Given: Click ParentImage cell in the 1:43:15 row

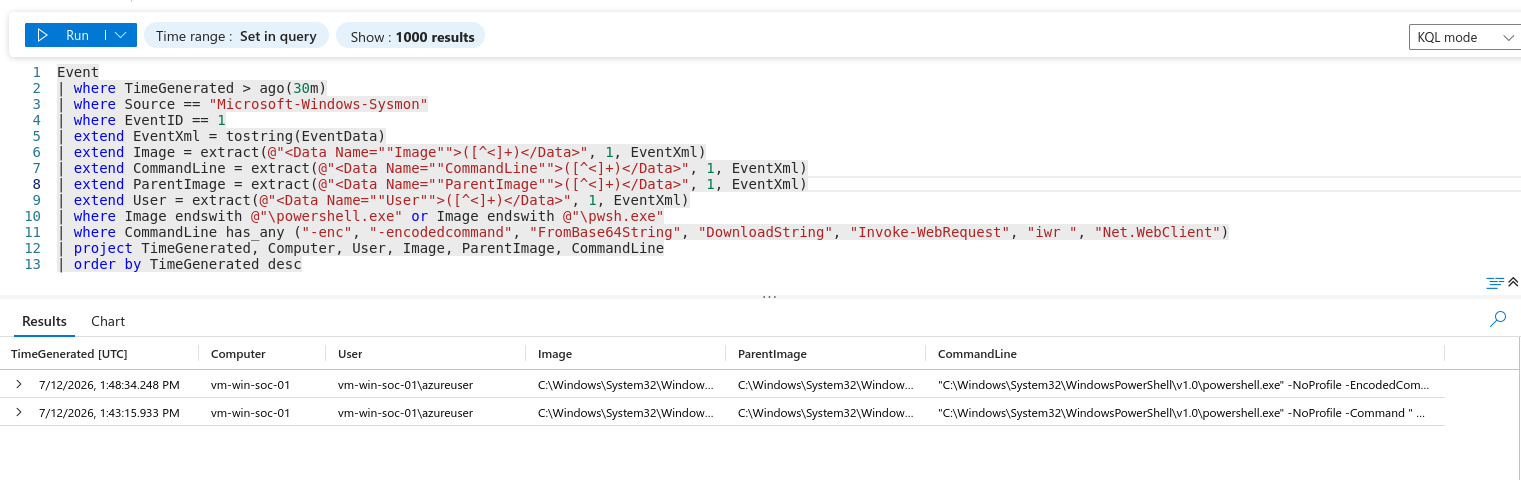Looking at the screenshot, I should (826, 412).
